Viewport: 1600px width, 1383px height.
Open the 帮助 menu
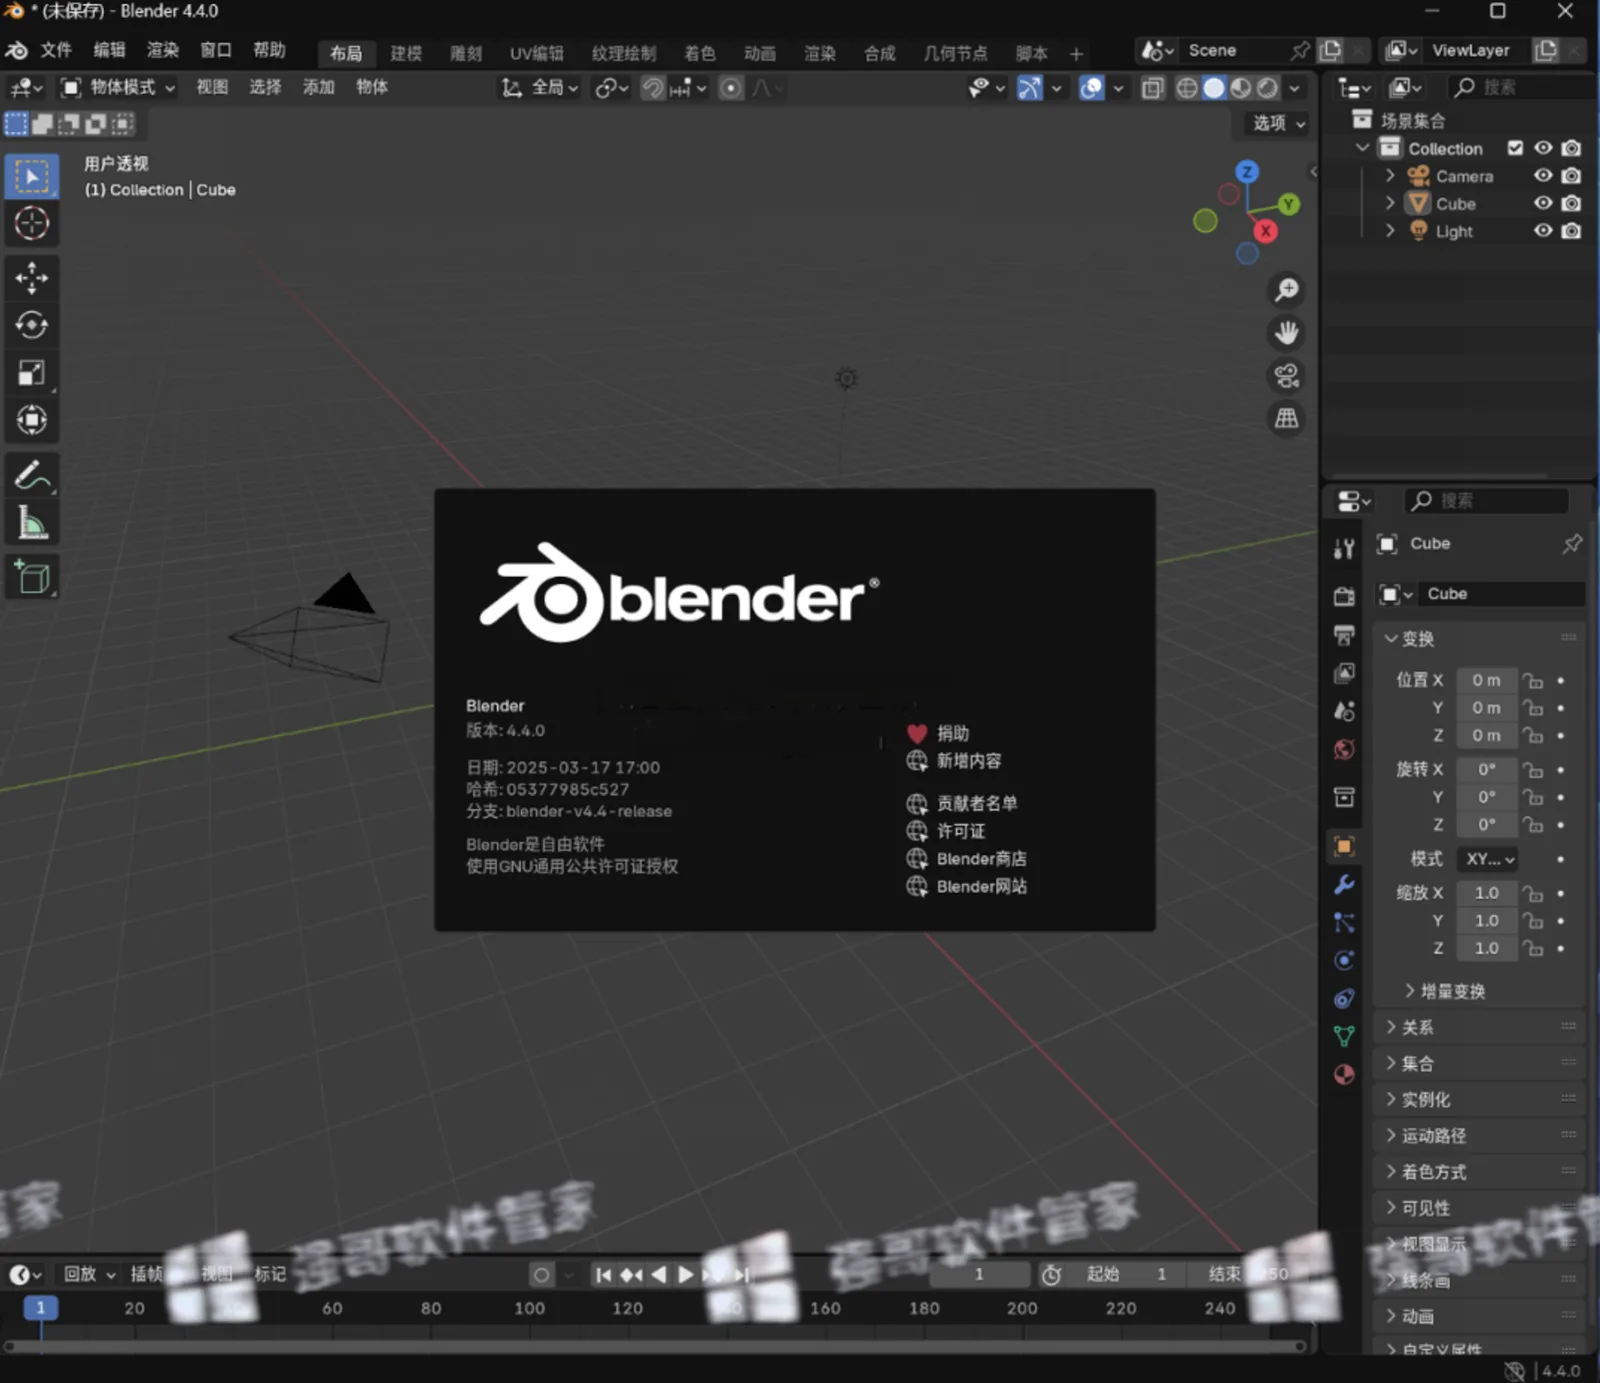269,50
